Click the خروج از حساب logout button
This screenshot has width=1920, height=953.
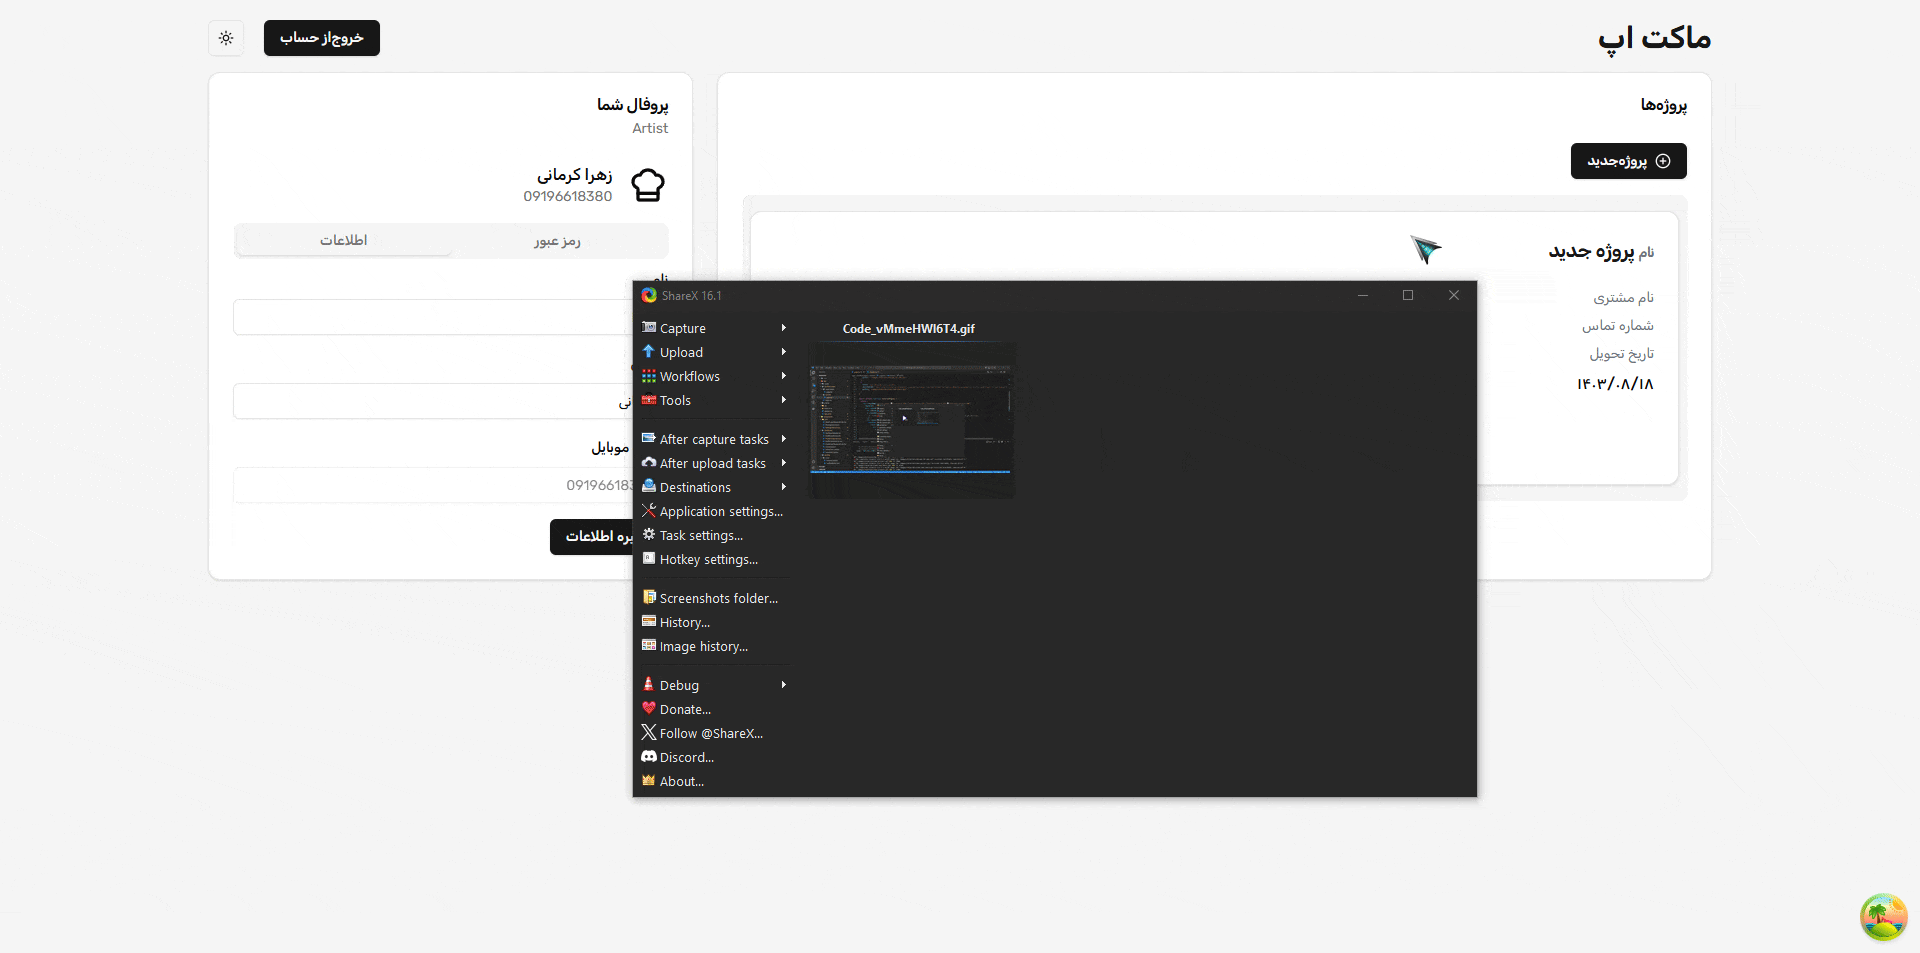coord(322,38)
